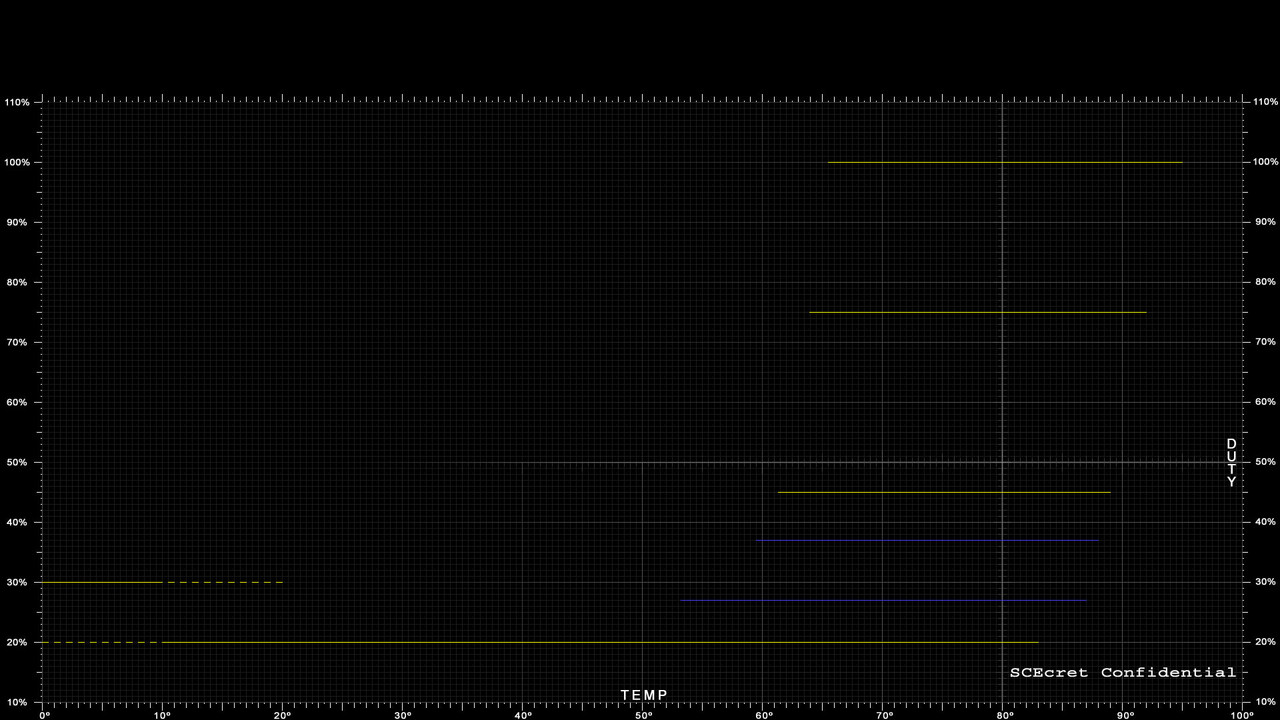Image resolution: width=1280 pixels, height=720 pixels.
Task: Click the 110% label on left axis
Action: 17,102
